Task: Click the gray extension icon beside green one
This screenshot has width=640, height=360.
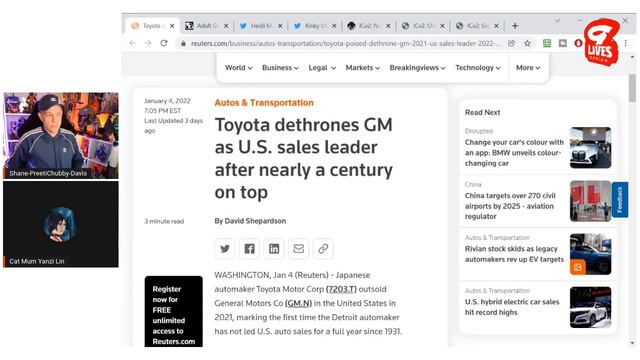Action: click(x=563, y=43)
